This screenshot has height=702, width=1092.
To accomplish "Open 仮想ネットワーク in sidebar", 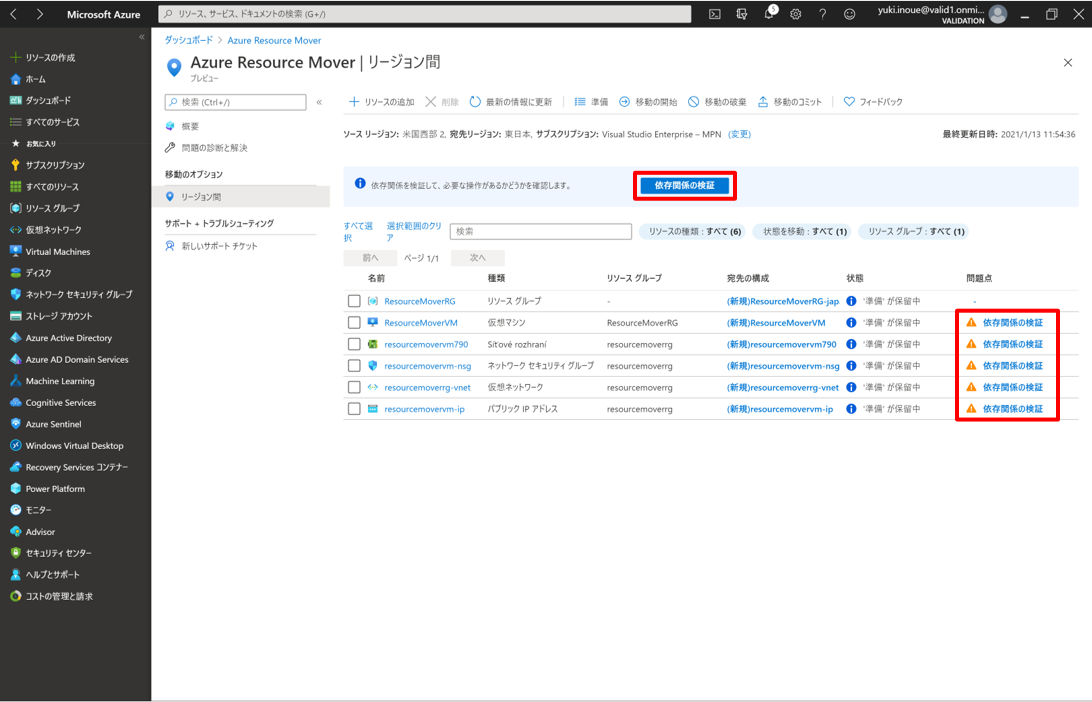I will pyautogui.click(x=46, y=230).
